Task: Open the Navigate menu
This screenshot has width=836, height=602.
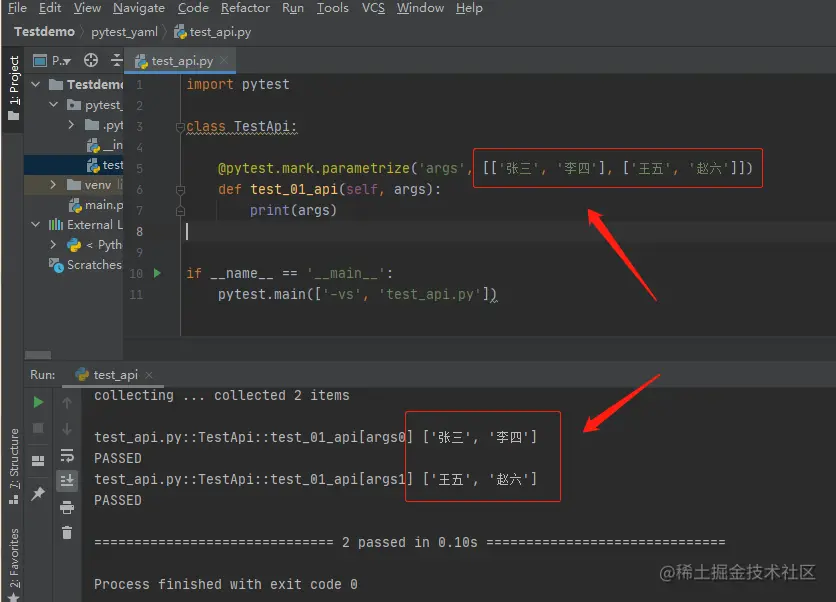Action: click(139, 8)
